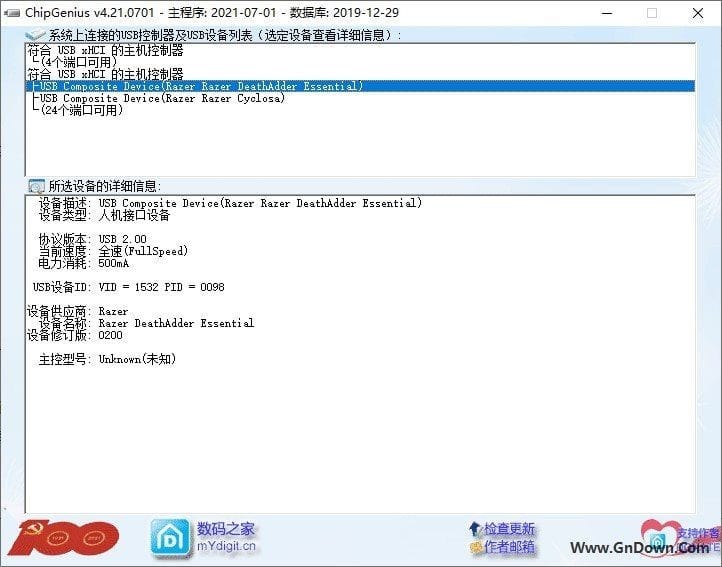The height and width of the screenshot is (567, 722).
Task: Open 检查更新 link
Action: (x=509, y=529)
